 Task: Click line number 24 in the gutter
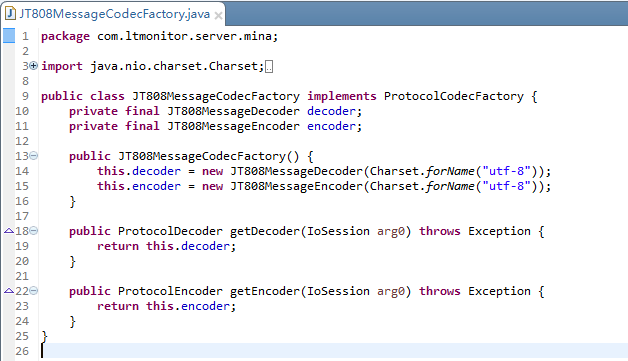click(x=22, y=321)
